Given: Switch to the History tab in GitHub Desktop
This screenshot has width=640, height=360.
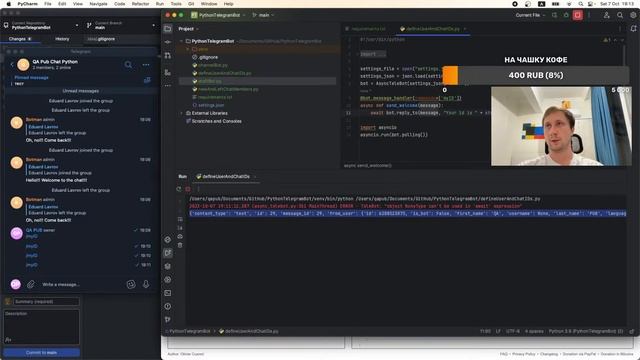Looking at the screenshot, I should [x=62, y=39].
